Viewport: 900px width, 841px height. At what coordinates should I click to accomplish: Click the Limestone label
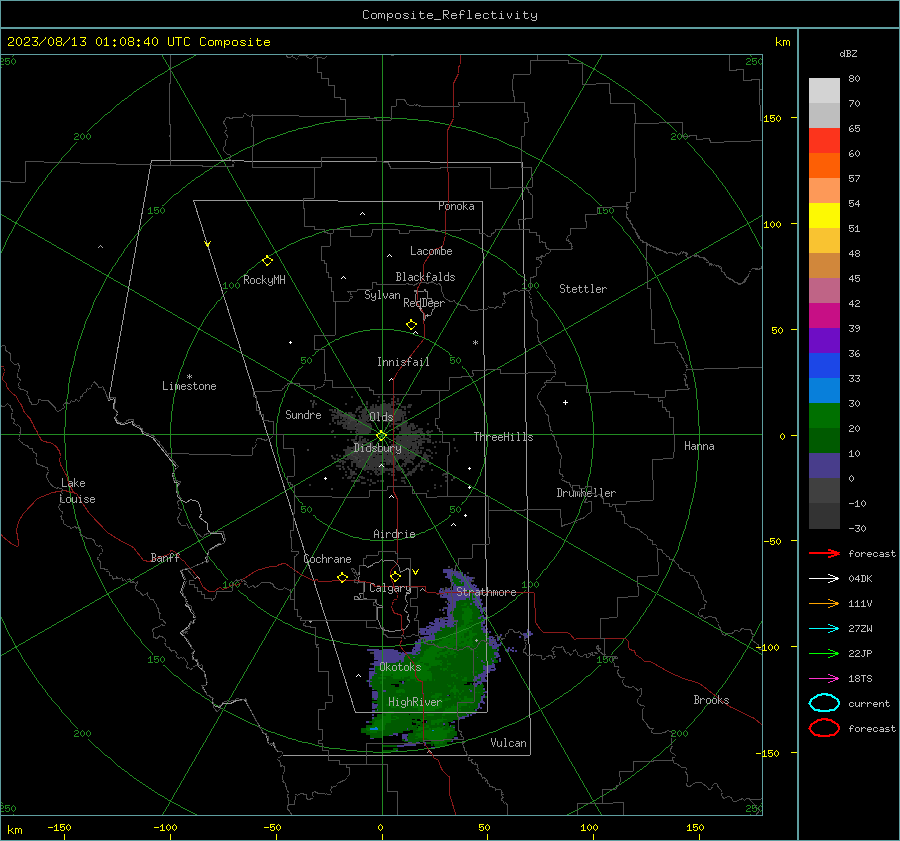pos(189,386)
